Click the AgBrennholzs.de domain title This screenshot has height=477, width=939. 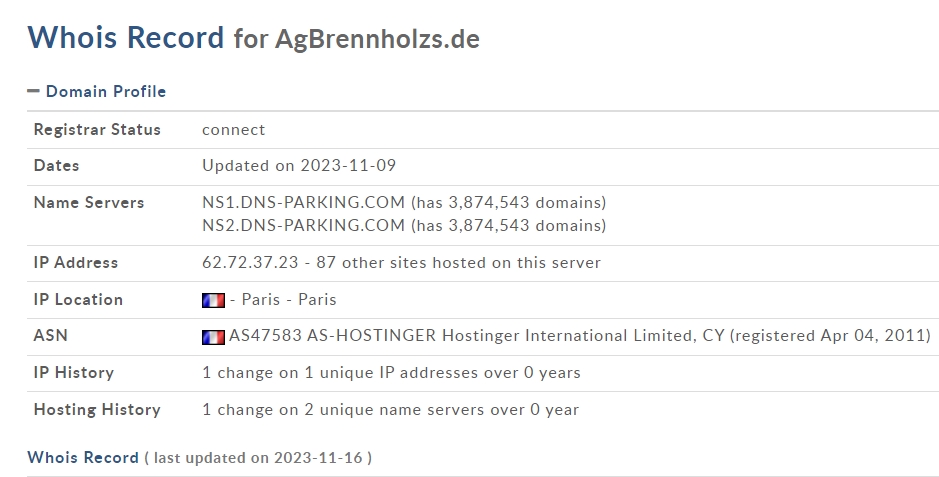pos(377,39)
